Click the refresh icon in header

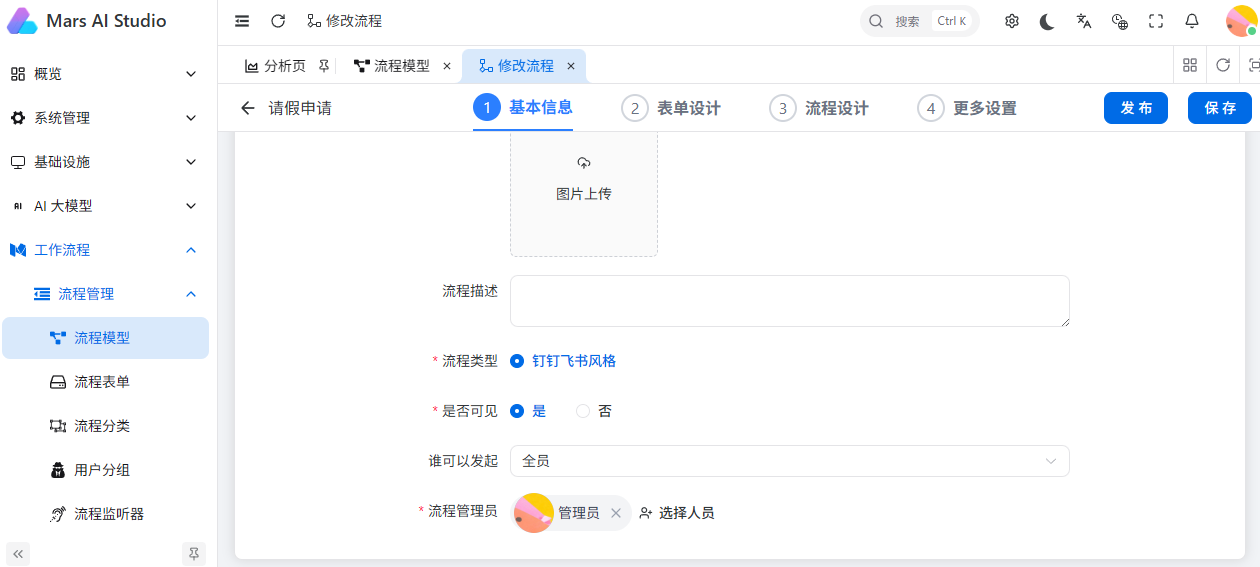[x=278, y=21]
